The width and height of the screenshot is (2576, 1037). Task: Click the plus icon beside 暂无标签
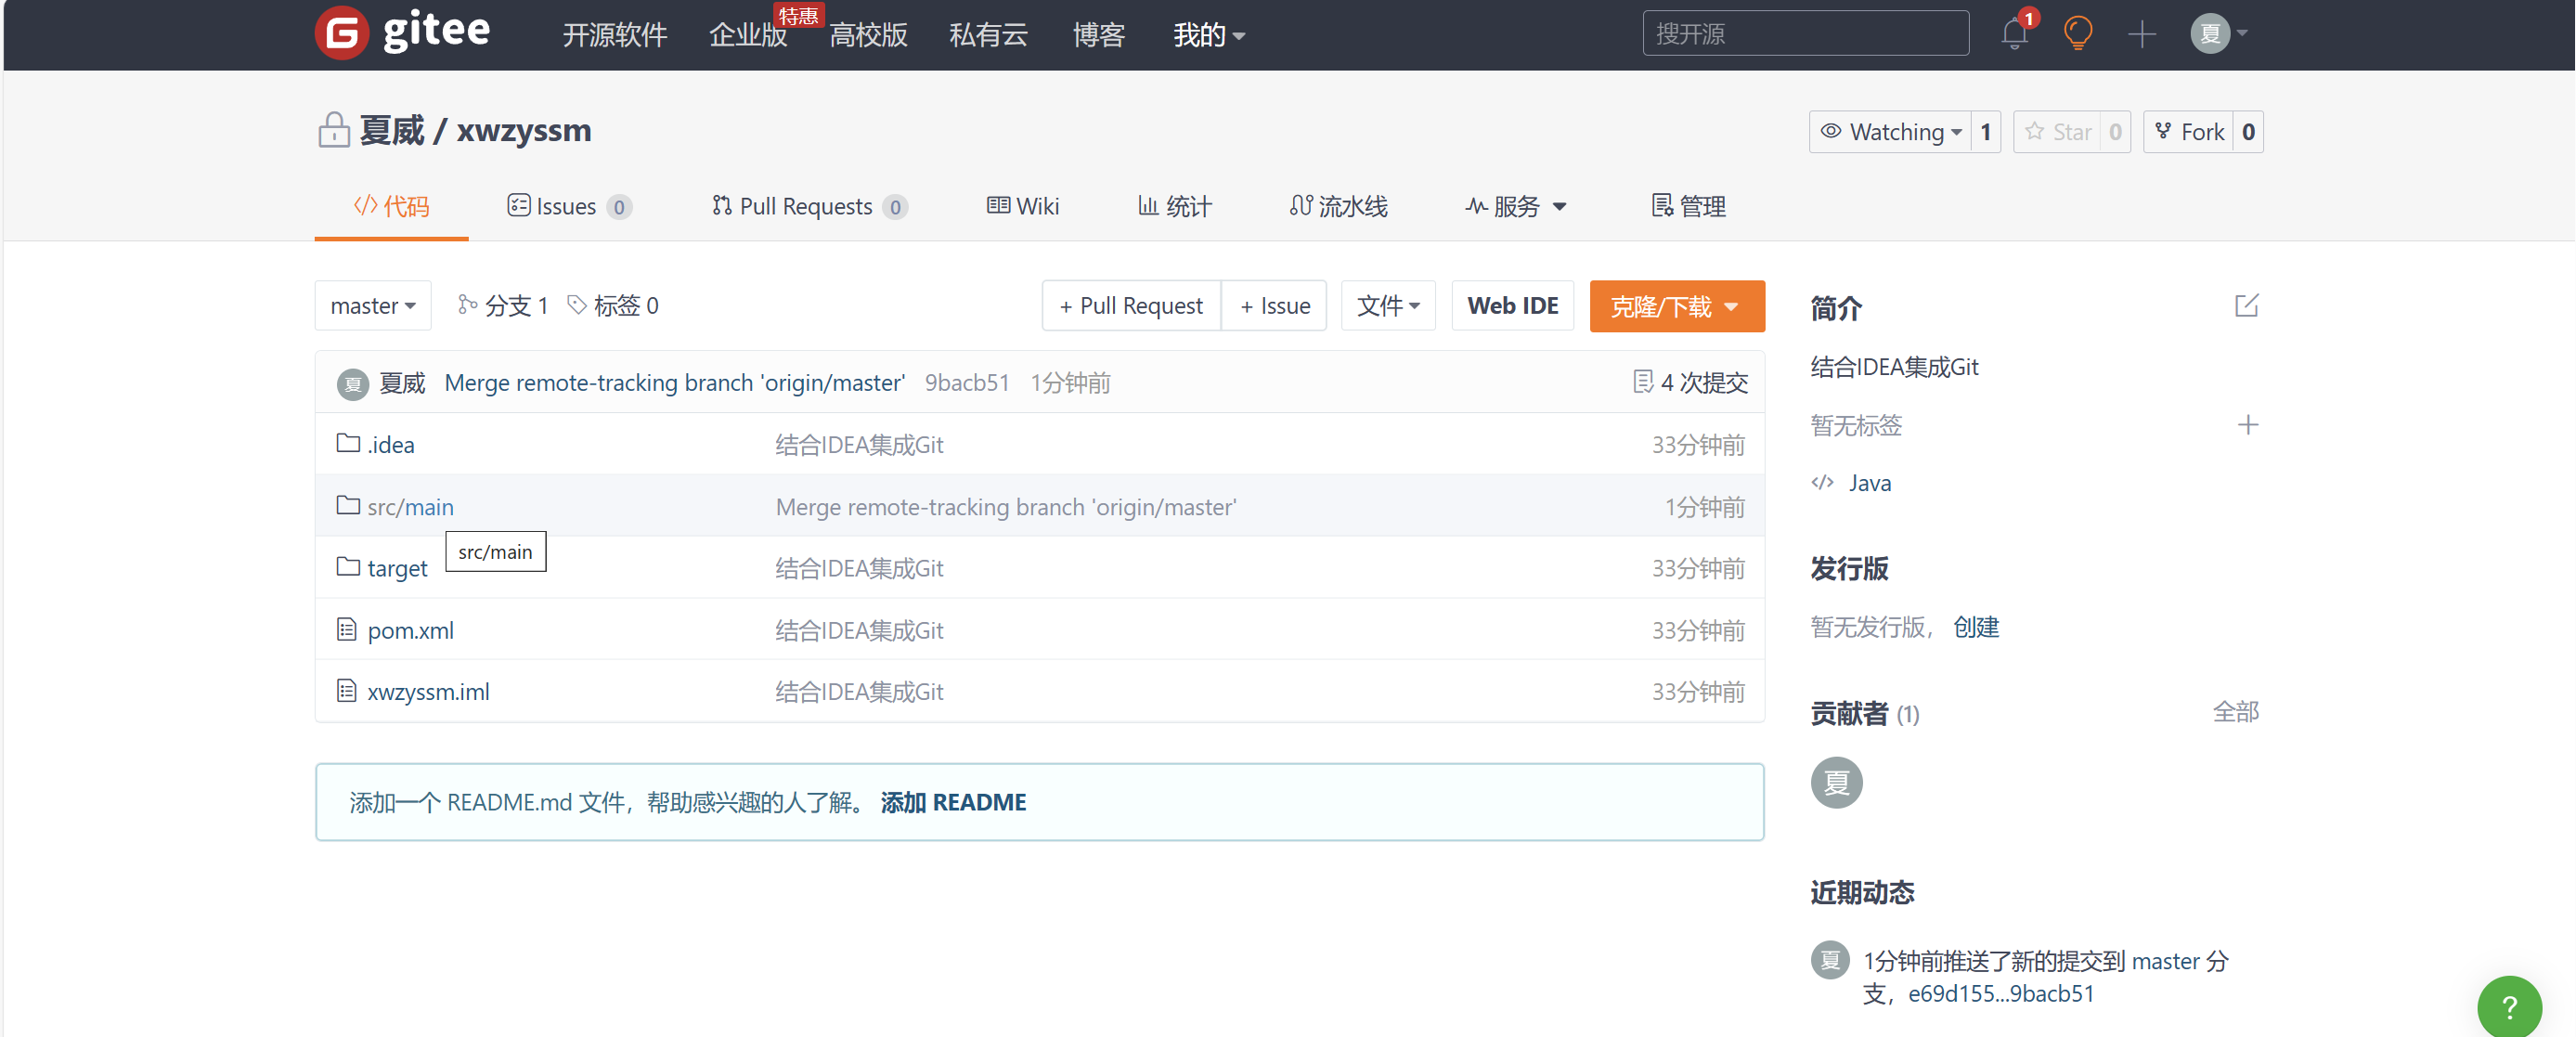pos(2247,425)
